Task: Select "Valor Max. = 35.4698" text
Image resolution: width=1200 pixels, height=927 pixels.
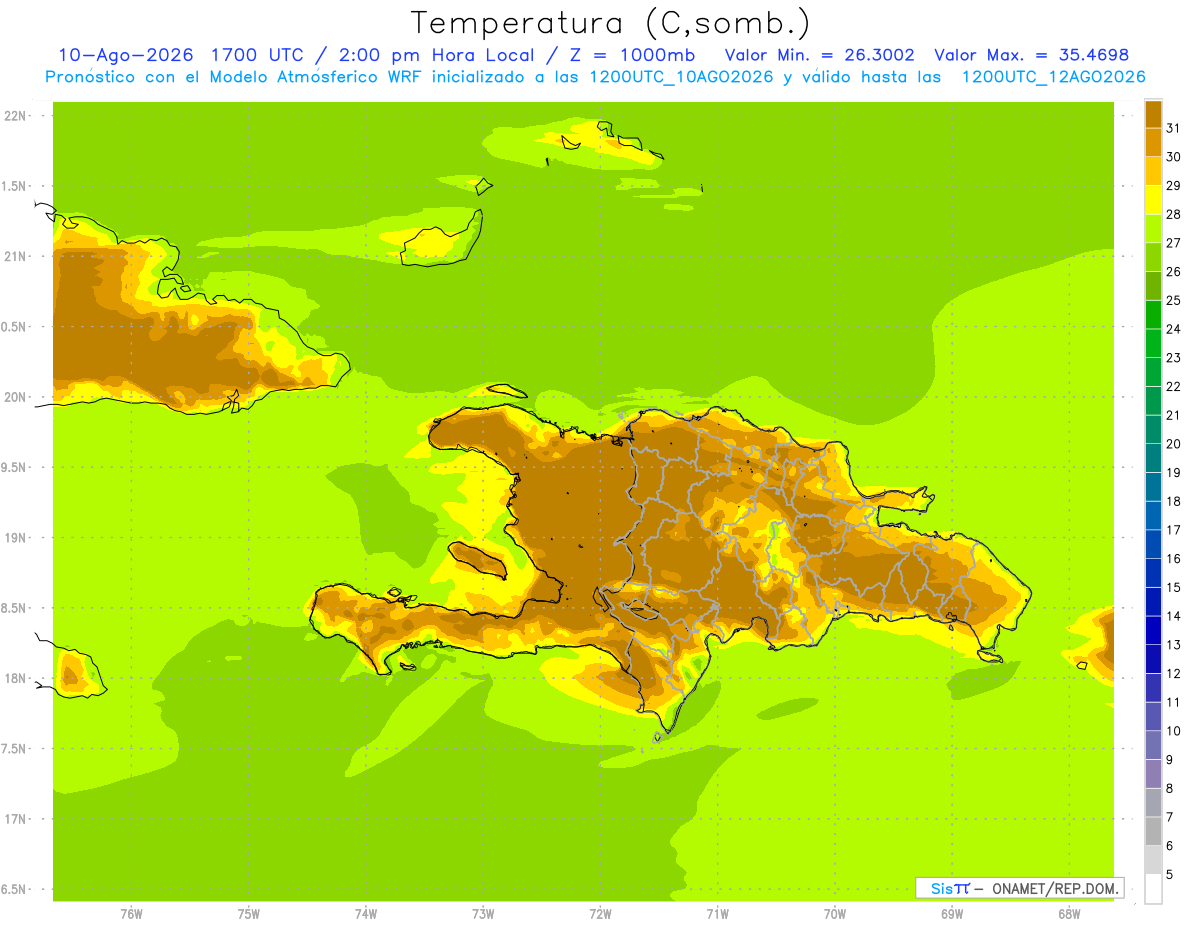Action: (x=1031, y=55)
